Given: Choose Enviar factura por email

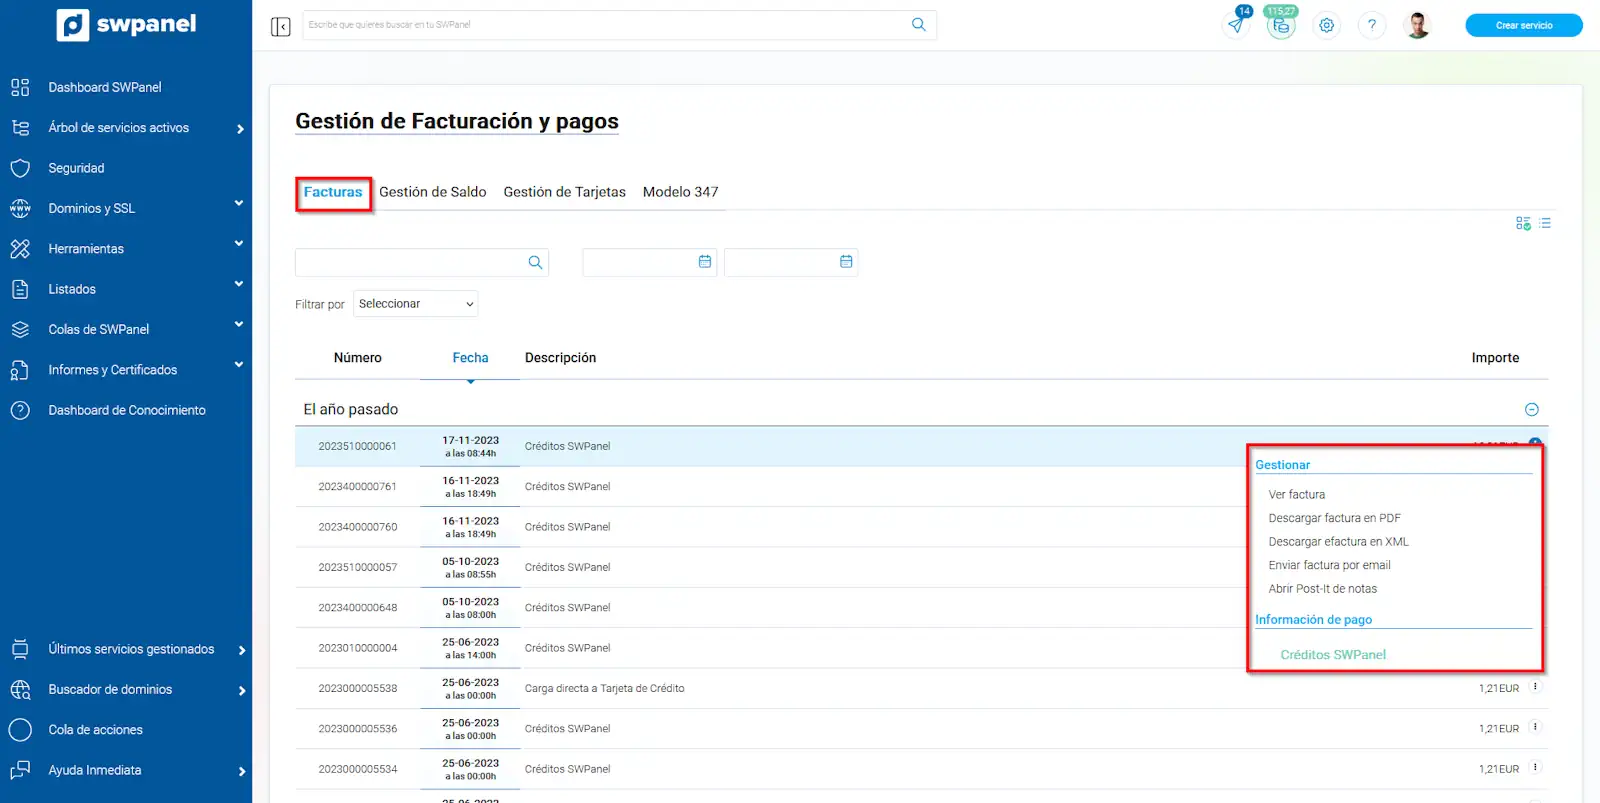Looking at the screenshot, I should pos(1330,565).
